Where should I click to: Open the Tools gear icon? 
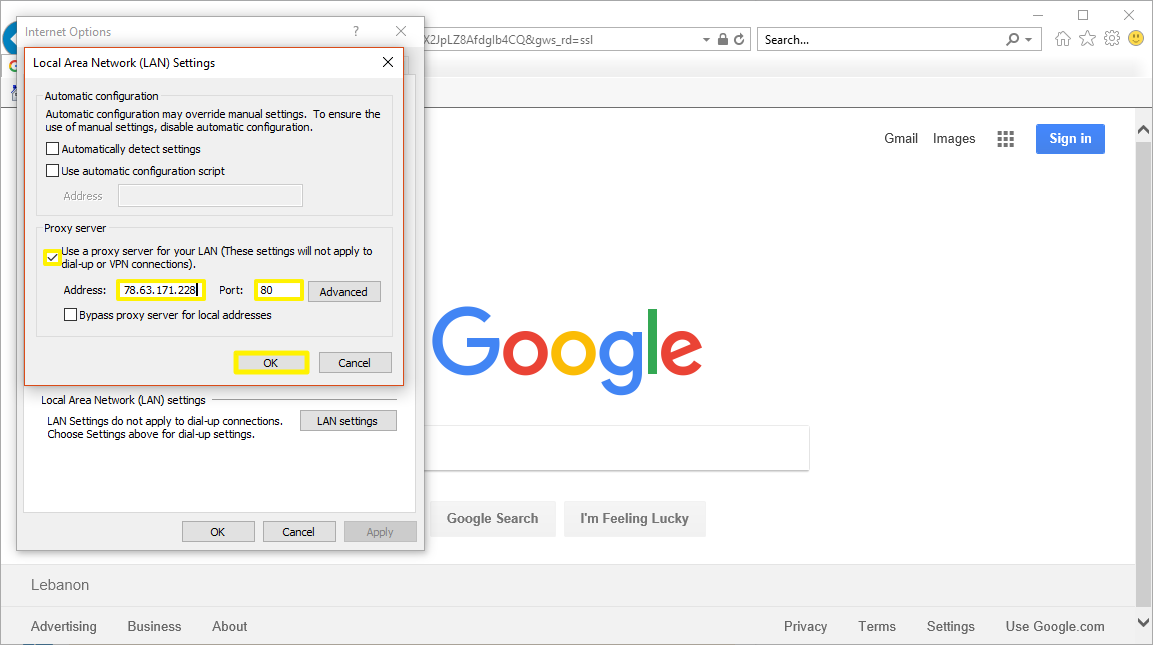click(x=1112, y=38)
